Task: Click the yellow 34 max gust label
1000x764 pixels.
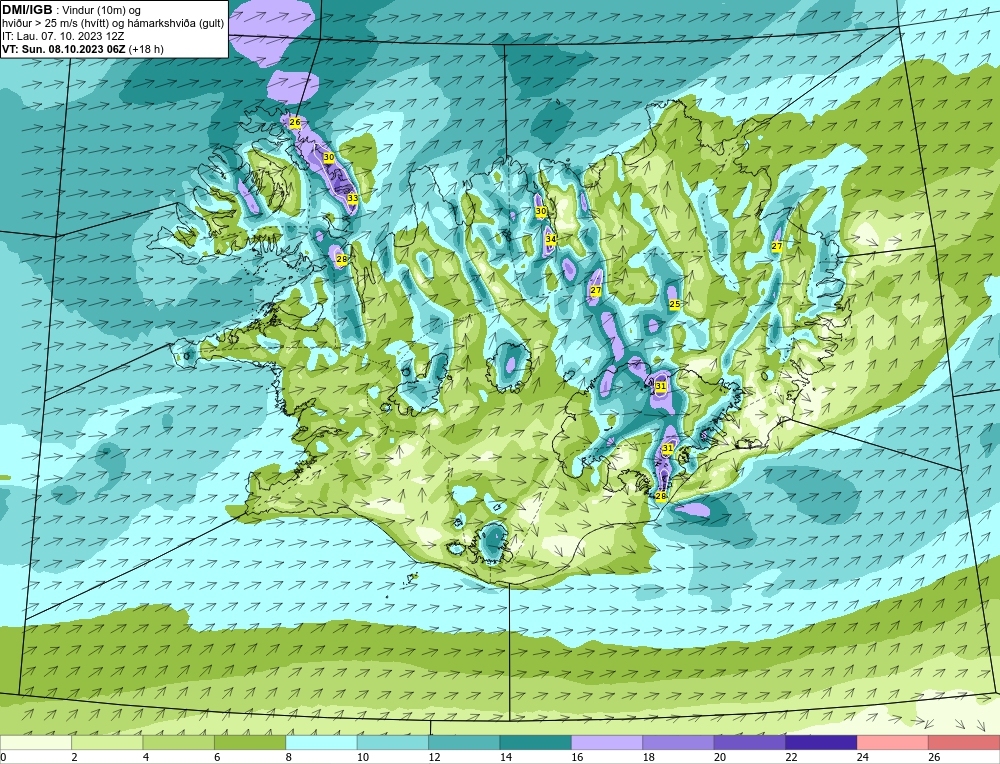Action: click(x=550, y=239)
